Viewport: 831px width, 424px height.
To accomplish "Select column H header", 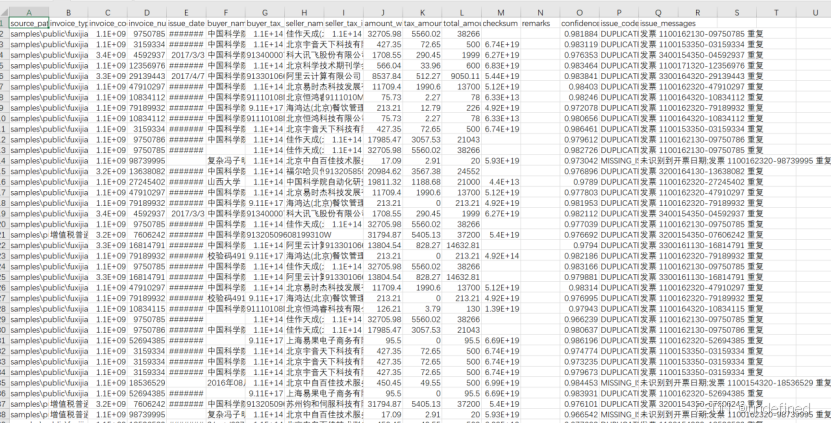I will click(304, 13).
